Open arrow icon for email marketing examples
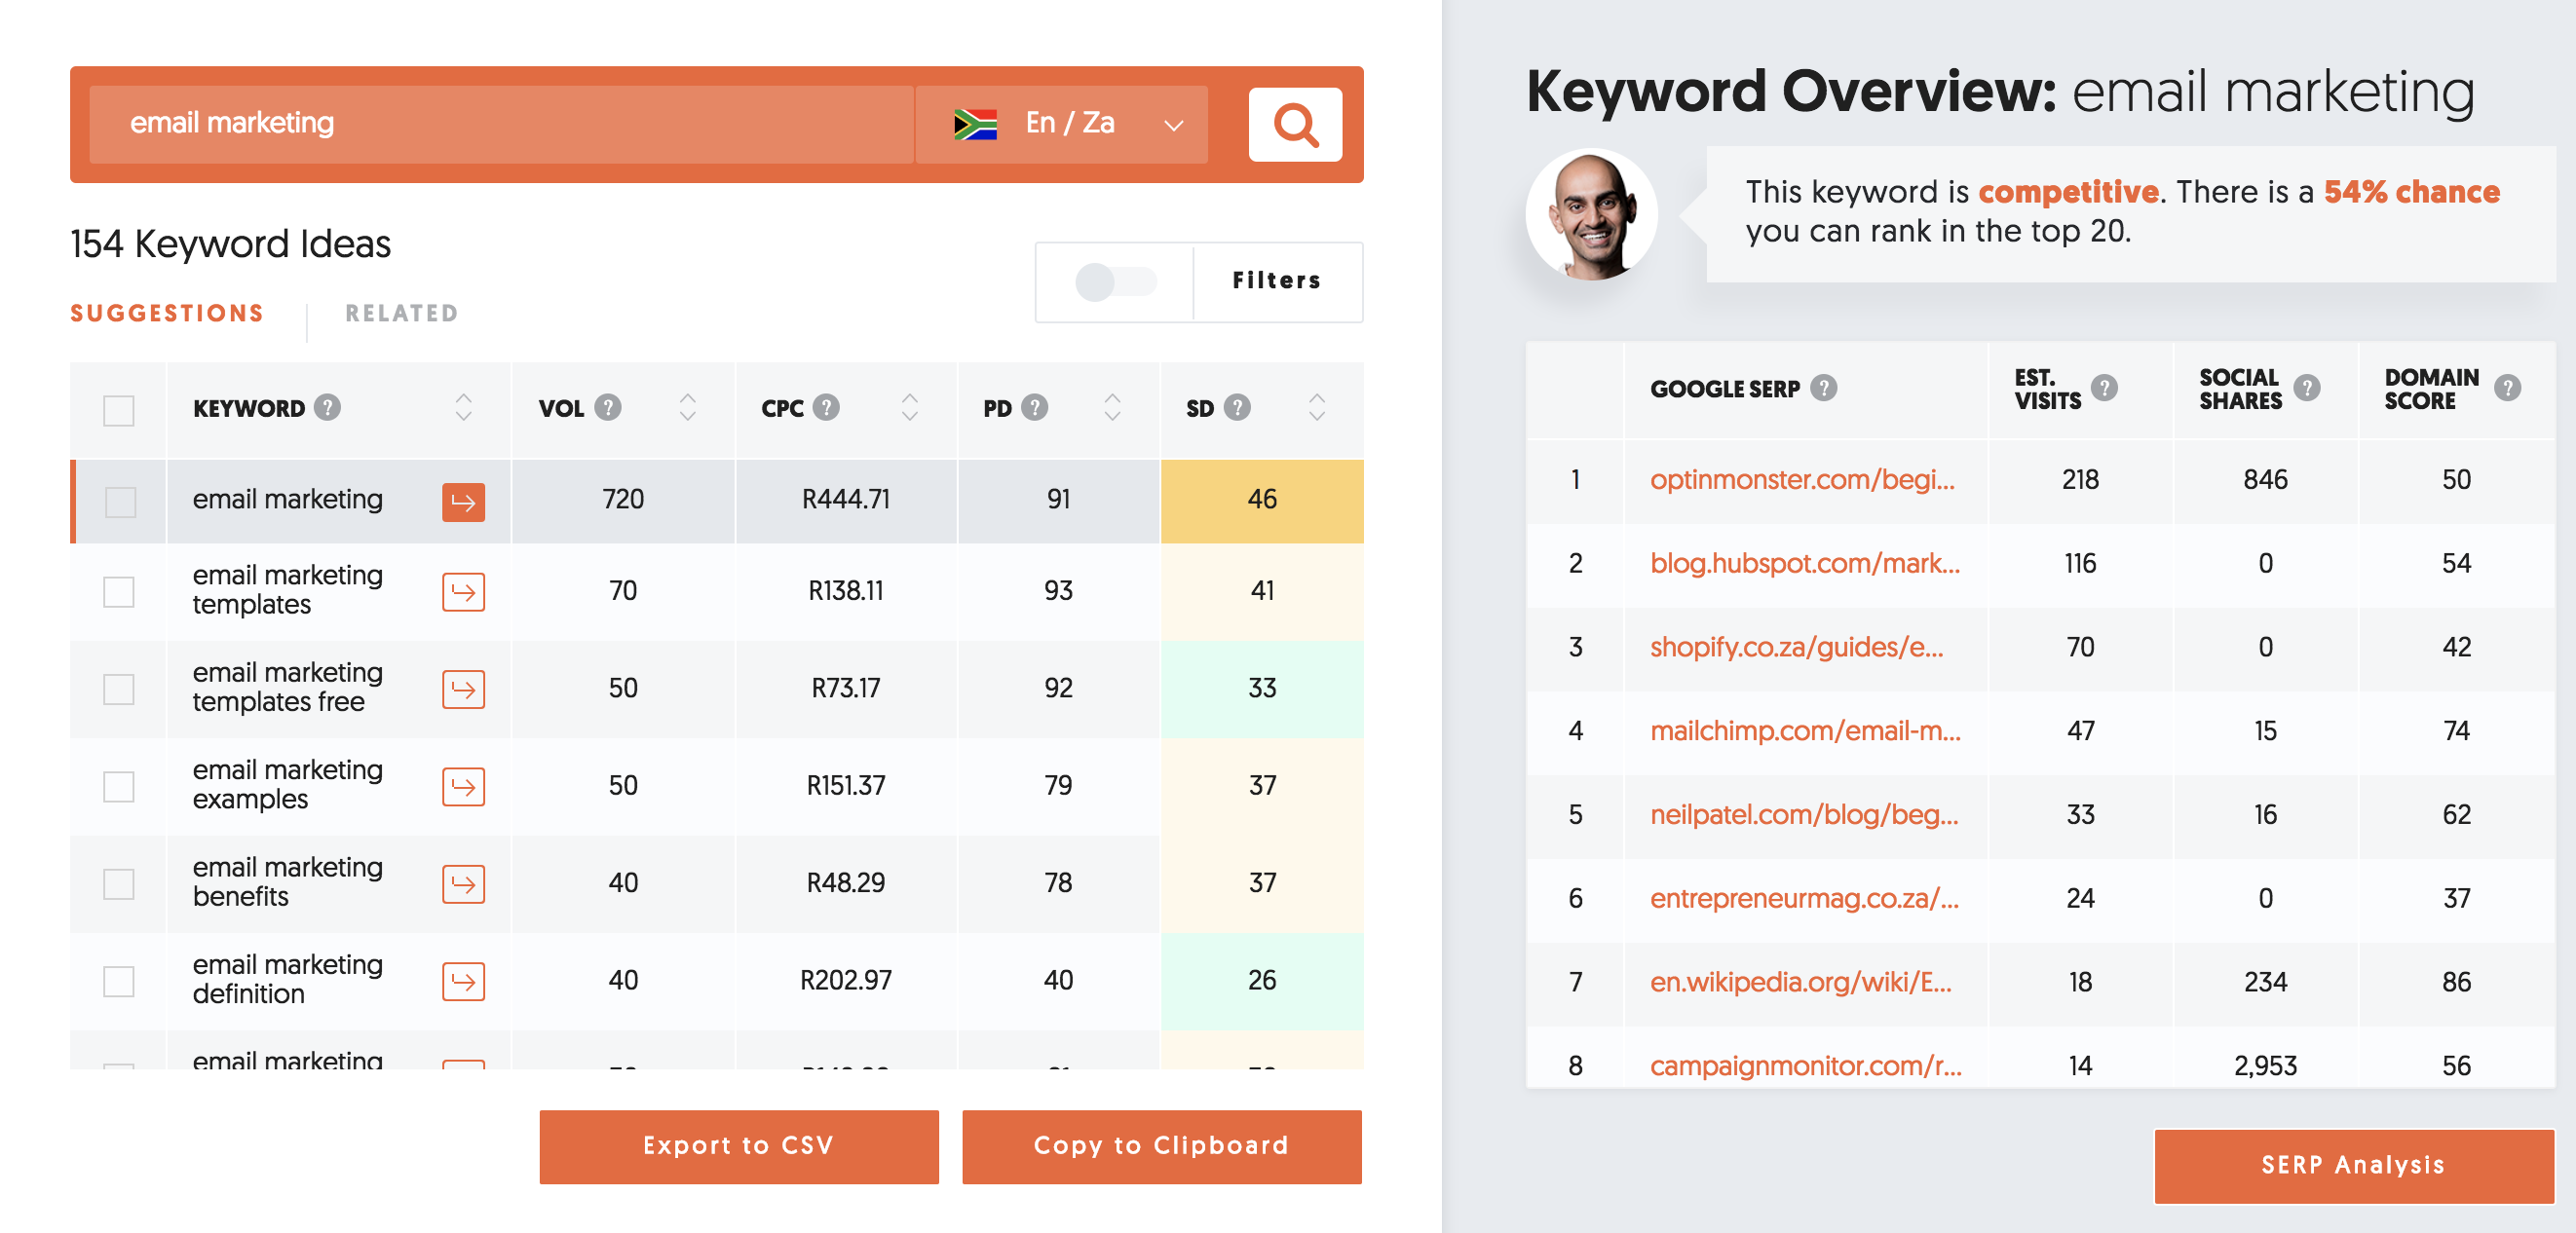 tap(463, 786)
